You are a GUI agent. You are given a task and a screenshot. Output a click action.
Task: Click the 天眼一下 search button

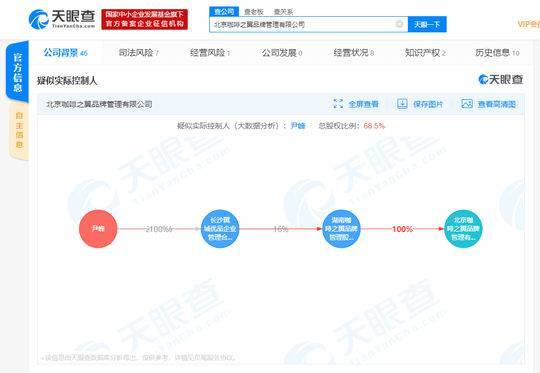tap(427, 24)
